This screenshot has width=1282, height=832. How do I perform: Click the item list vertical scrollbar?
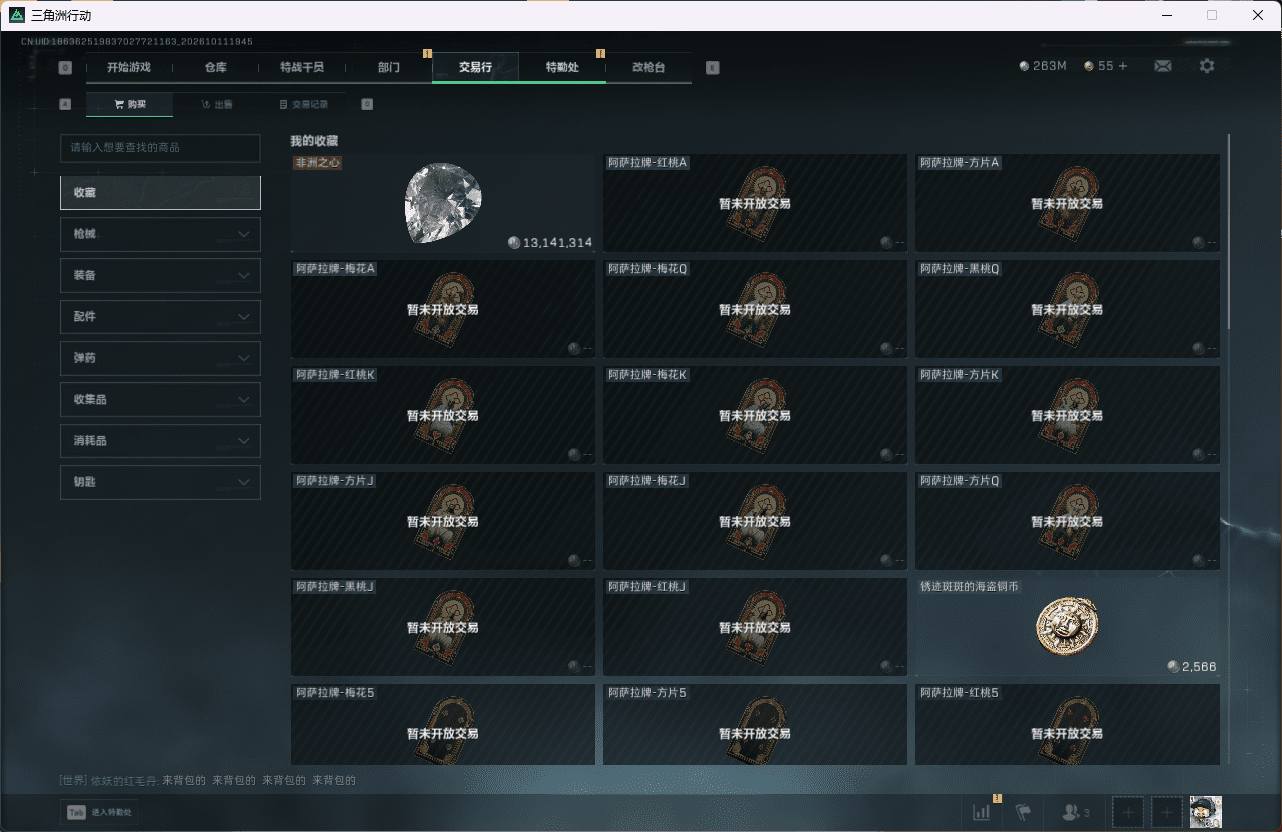click(x=1228, y=230)
